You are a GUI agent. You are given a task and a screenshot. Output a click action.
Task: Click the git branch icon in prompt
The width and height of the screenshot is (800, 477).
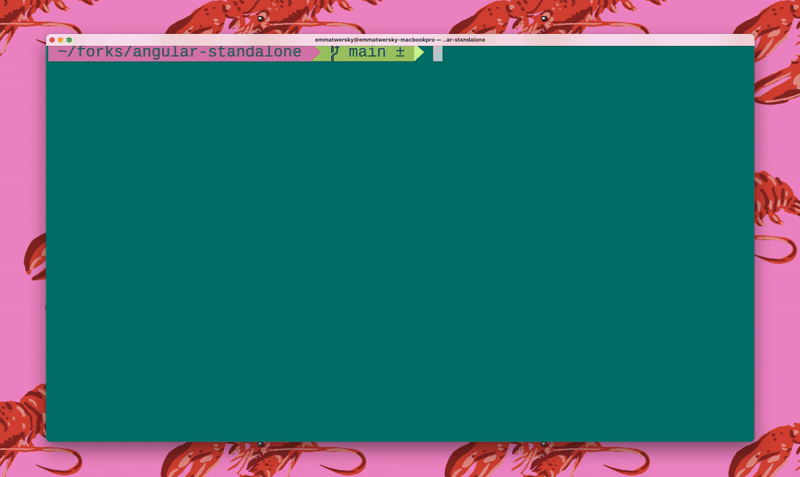(334, 53)
